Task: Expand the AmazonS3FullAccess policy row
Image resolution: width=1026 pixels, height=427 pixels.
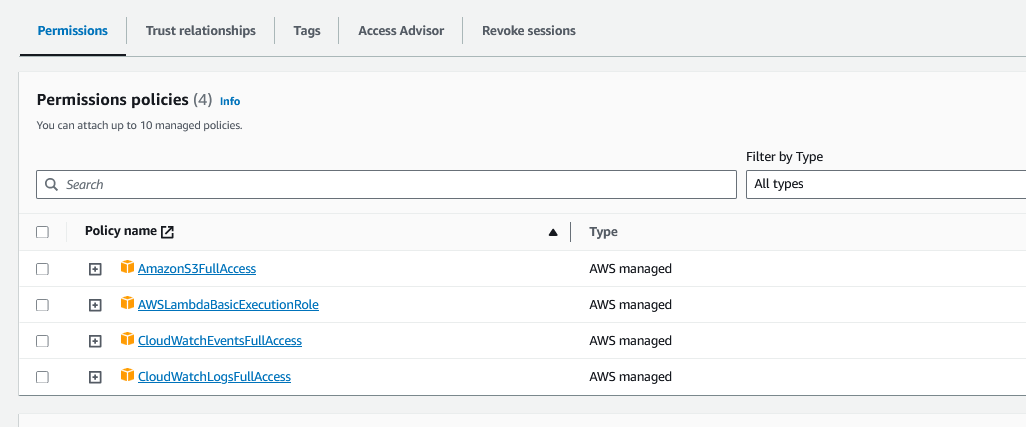Action: point(95,269)
